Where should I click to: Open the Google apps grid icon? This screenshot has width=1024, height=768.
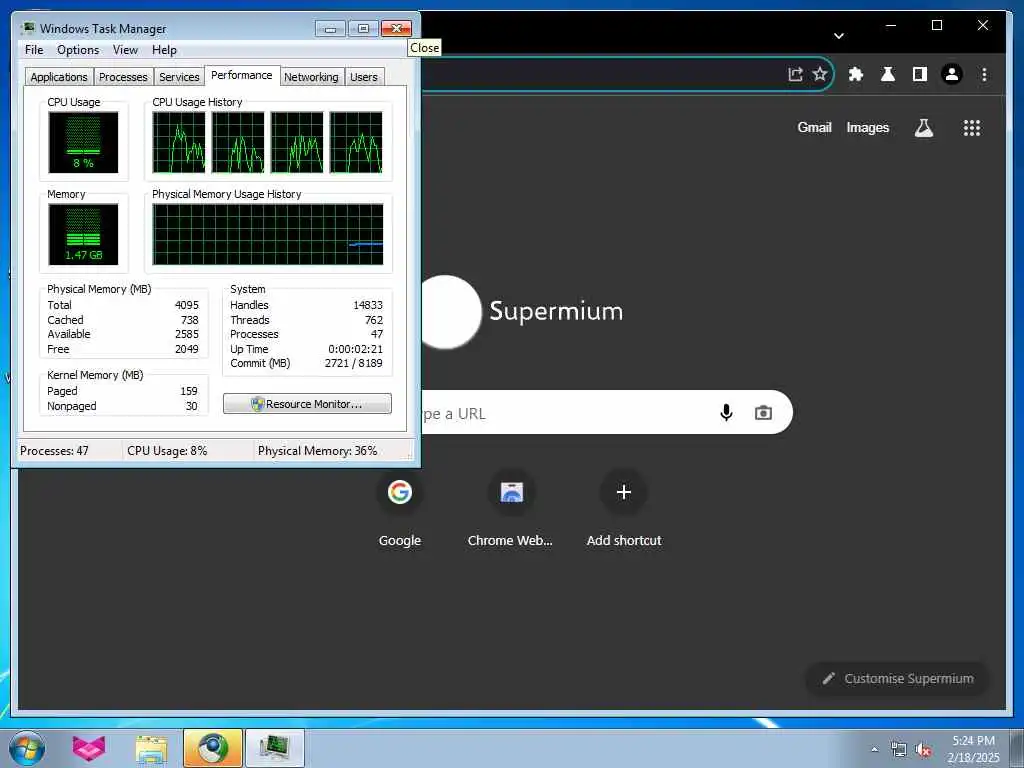pyautogui.click(x=972, y=128)
